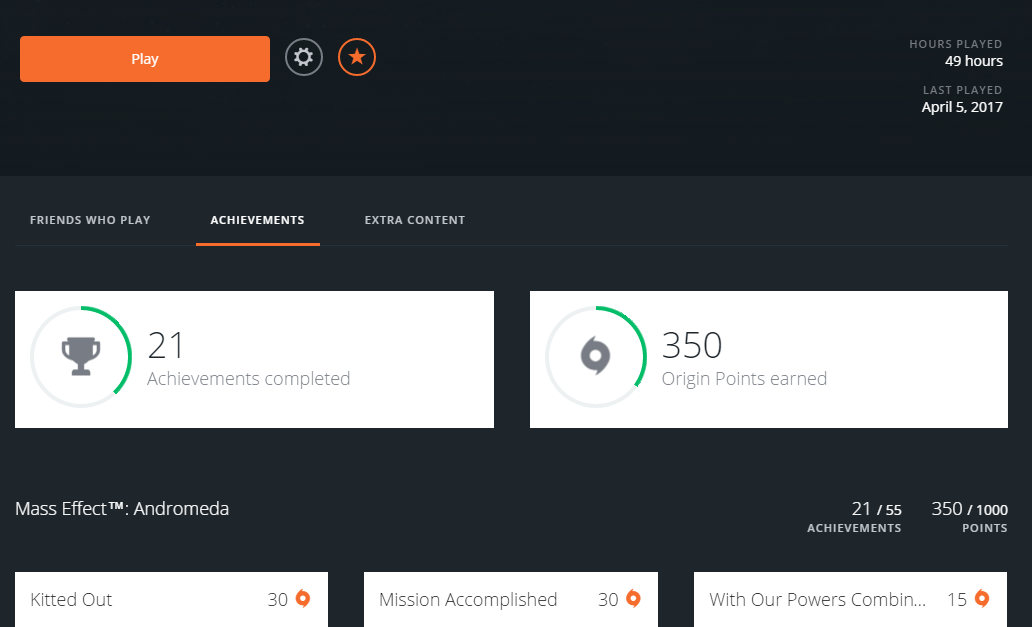The width and height of the screenshot is (1032, 627).
Task: Switch to Friends Who Play tab
Action: click(90, 220)
